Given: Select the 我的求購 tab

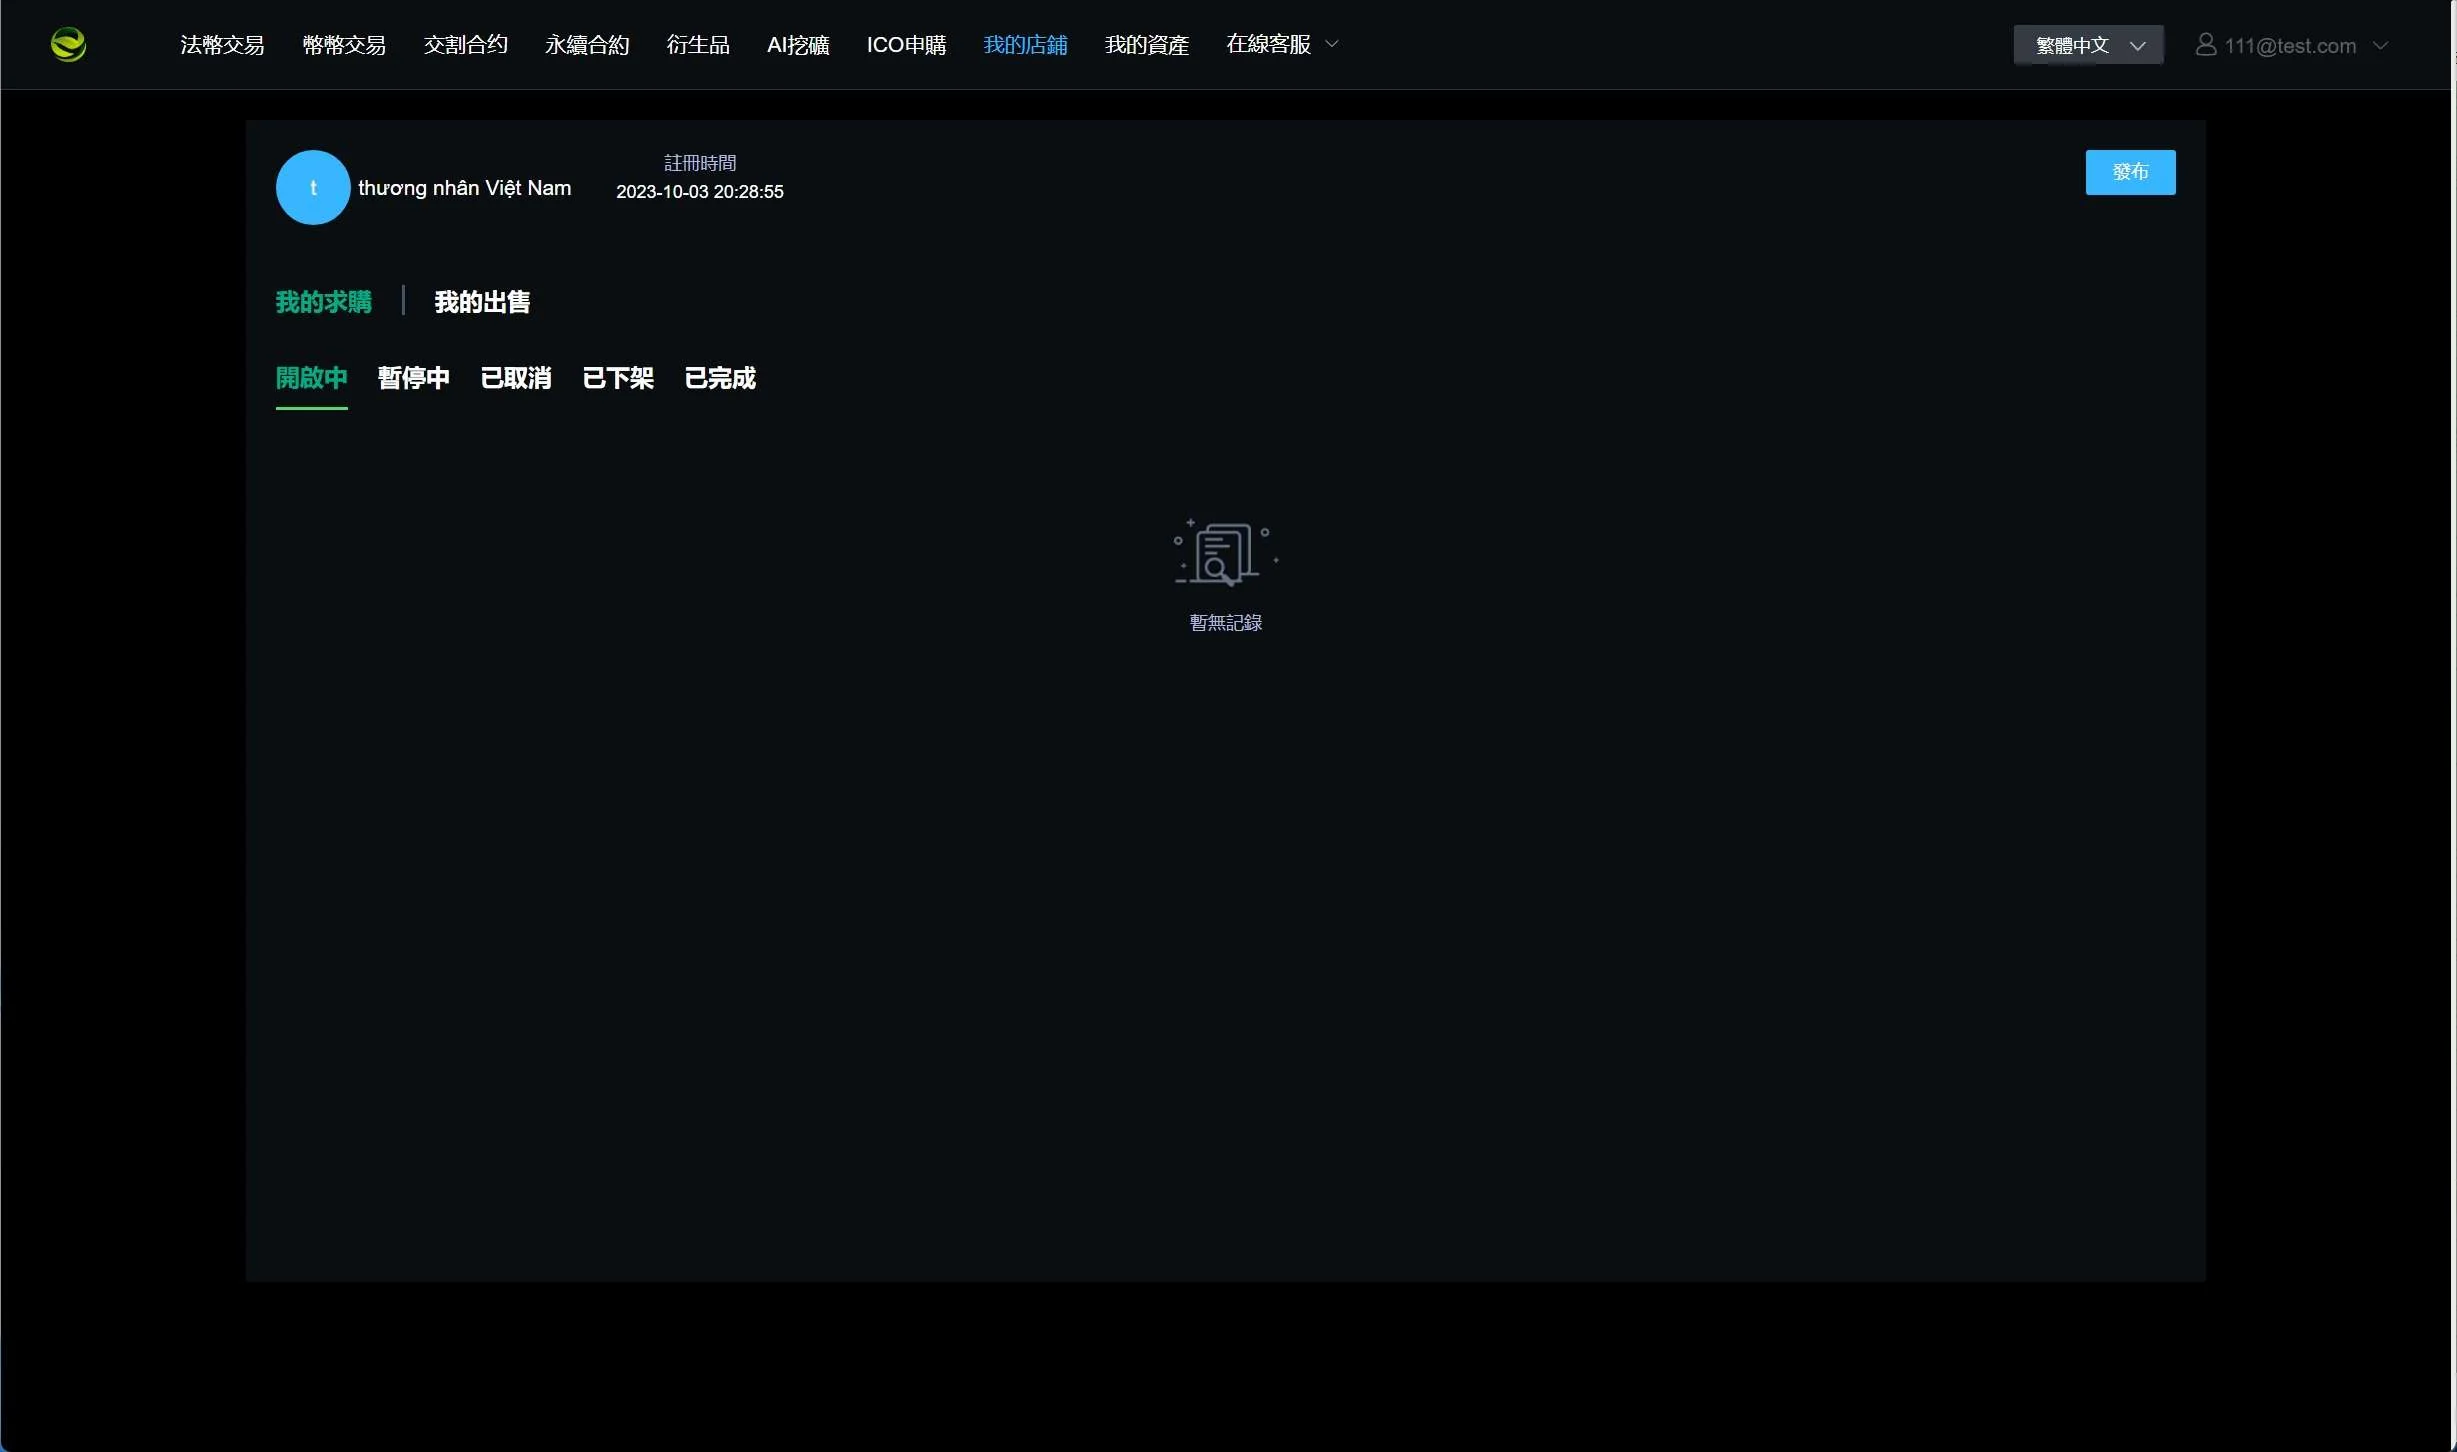Looking at the screenshot, I should (x=323, y=302).
